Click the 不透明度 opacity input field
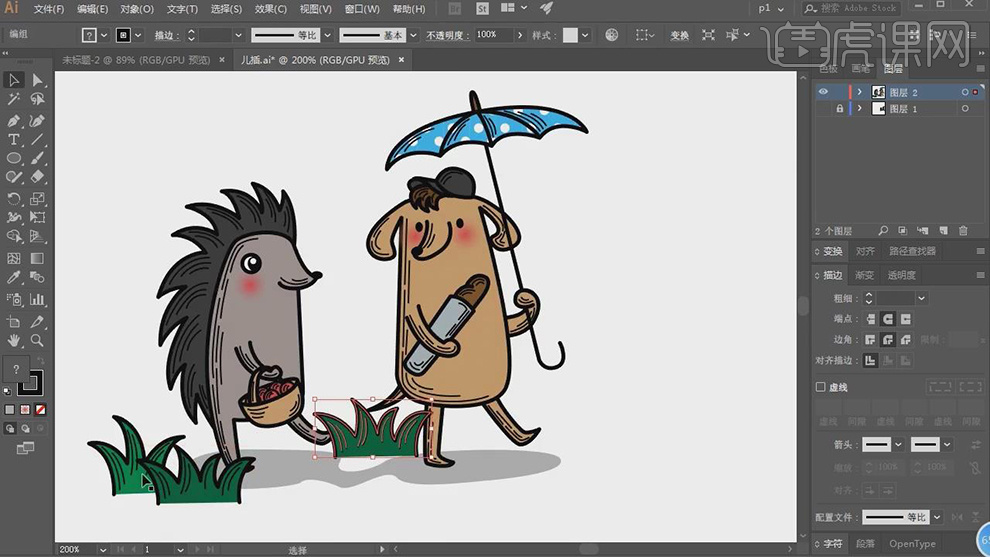Screen dimensions: 990x557 [x=492, y=35]
